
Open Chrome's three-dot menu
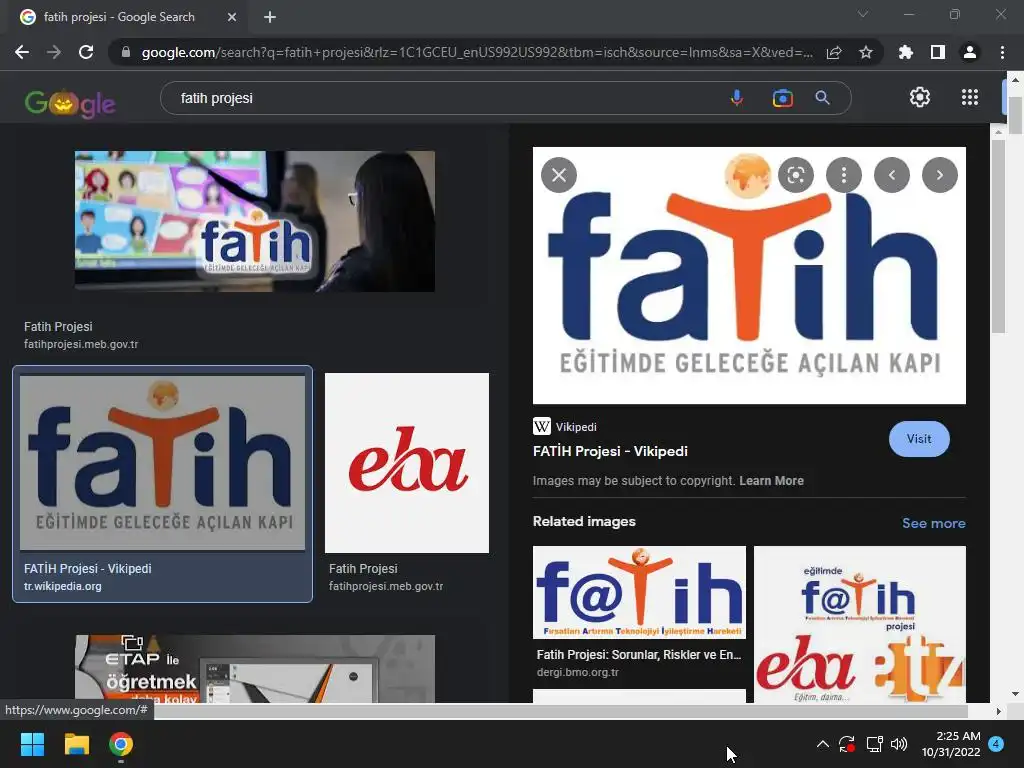[x=1002, y=52]
